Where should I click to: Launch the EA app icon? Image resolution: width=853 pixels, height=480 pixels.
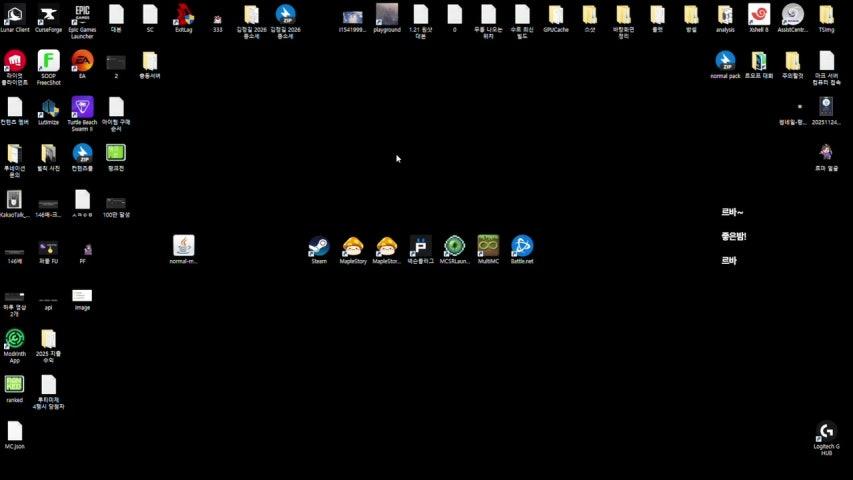[x=82, y=61]
